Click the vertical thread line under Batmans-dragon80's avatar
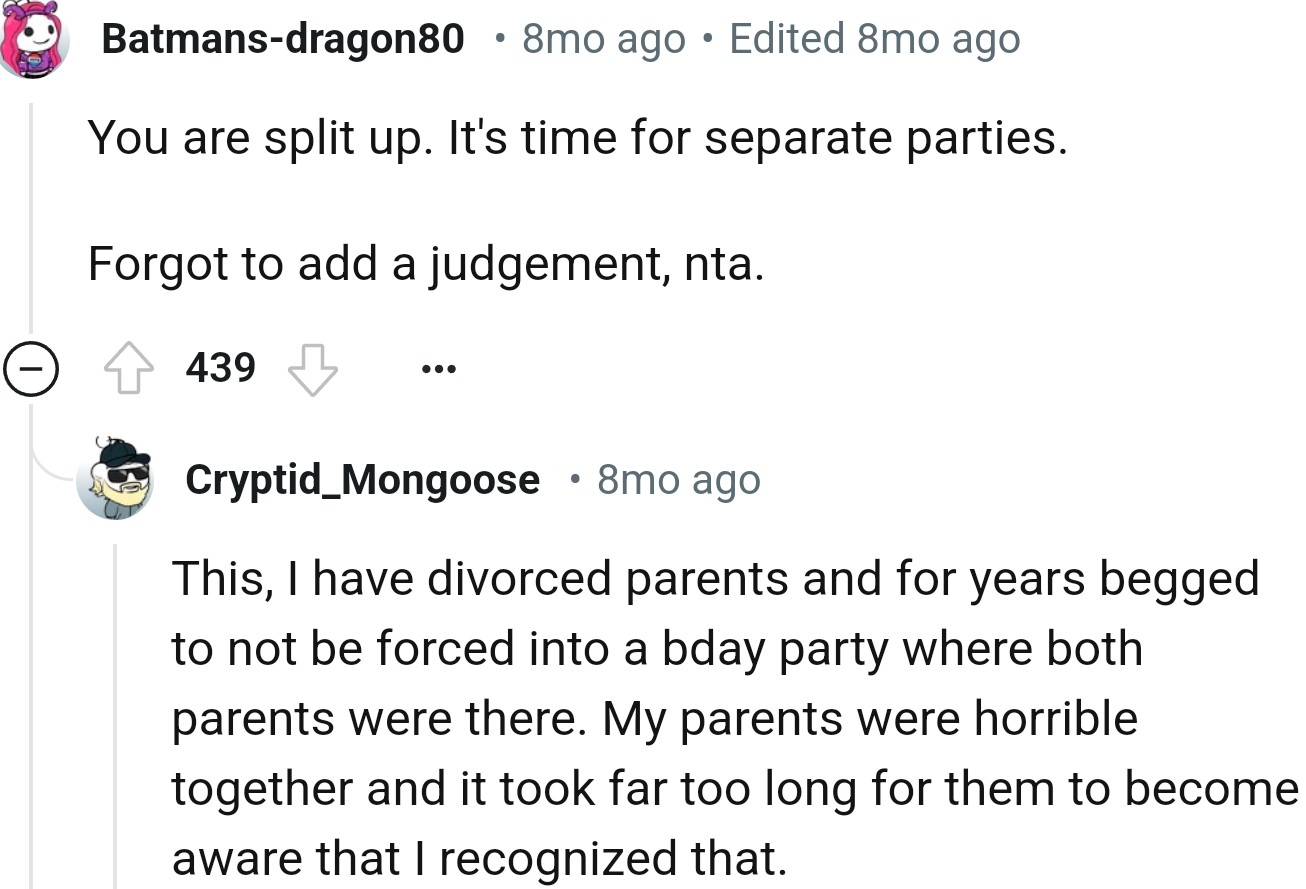Screen dimensions: 1306x889 click(x=31, y=220)
